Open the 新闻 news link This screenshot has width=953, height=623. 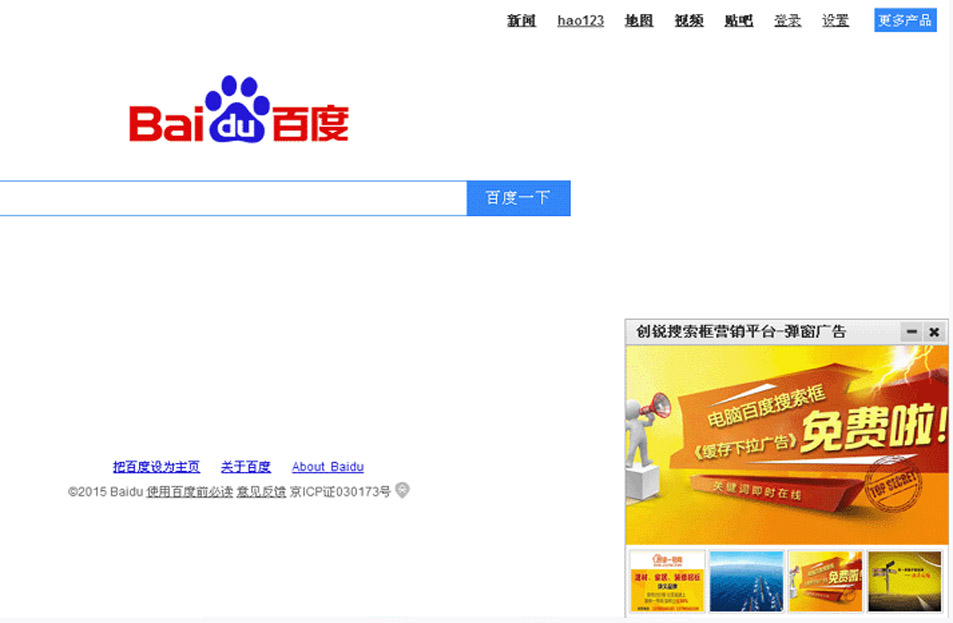pos(521,21)
